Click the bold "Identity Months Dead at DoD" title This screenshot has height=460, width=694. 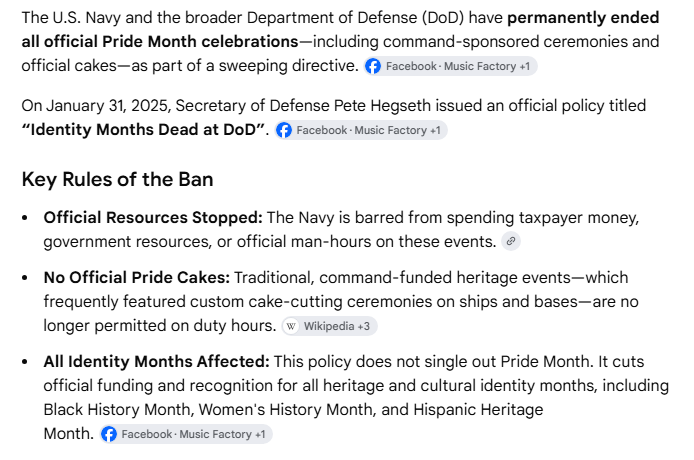pyautogui.click(x=143, y=130)
